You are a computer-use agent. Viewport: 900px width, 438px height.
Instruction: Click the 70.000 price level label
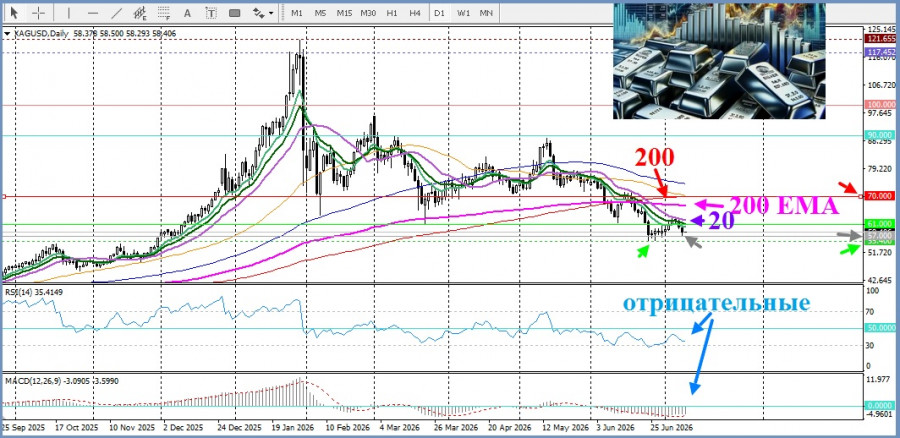880,196
